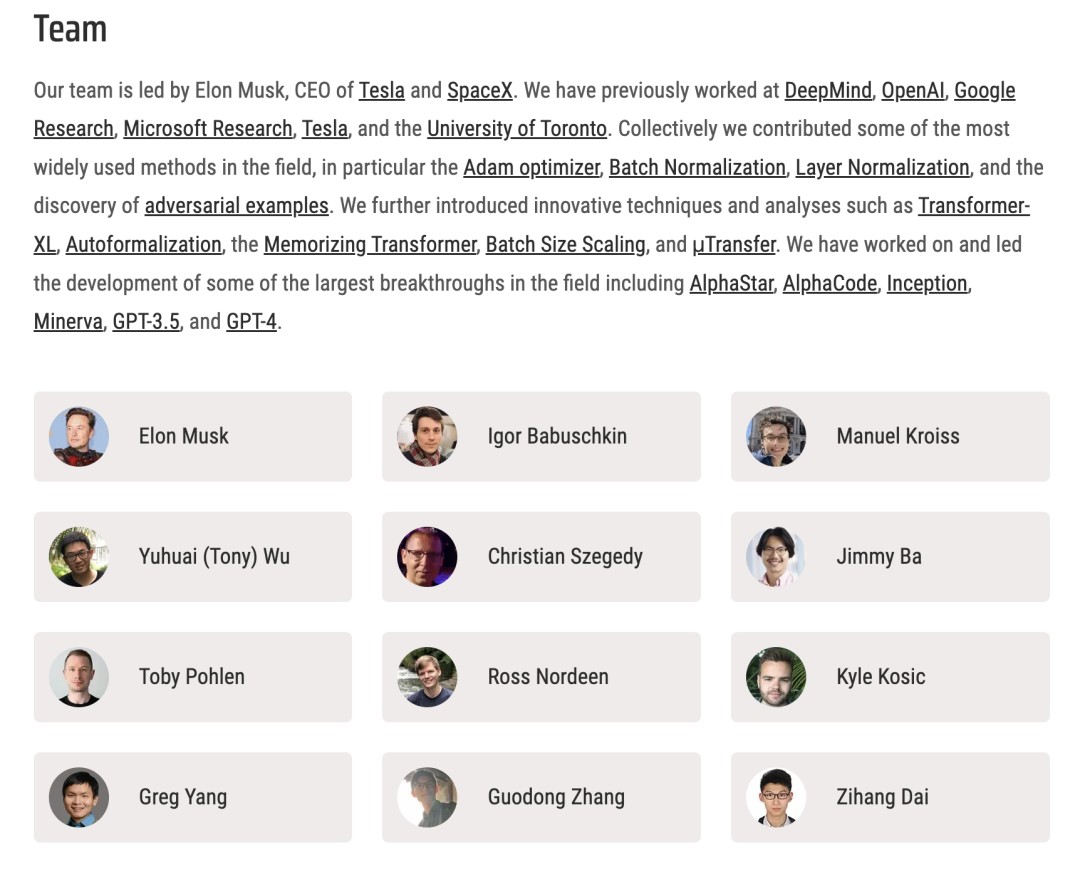Click Kyle Kosic's round avatar
Image resolution: width=1080 pixels, height=882 pixels.
click(x=776, y=677)
